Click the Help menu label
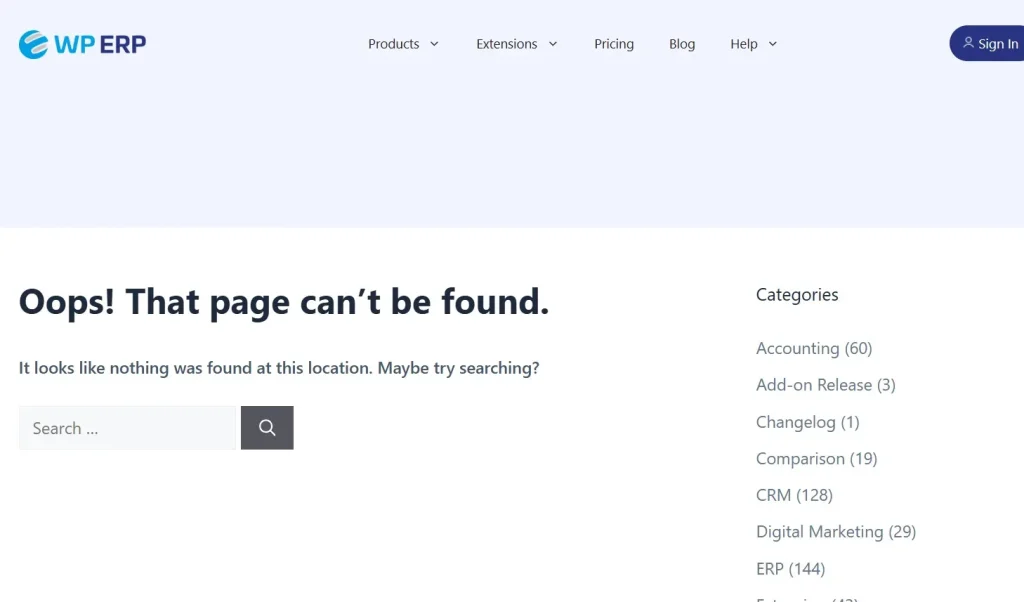Image resolution: width=1024 pixels, height=602 pixels. 743,44
